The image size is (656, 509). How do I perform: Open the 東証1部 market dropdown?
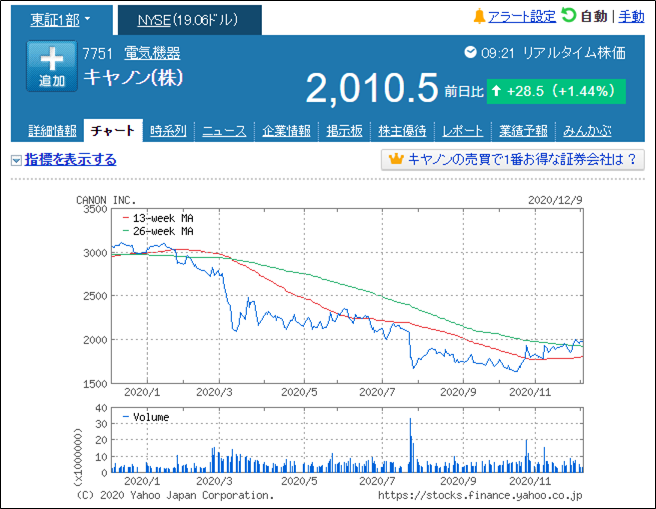(60, 20)
